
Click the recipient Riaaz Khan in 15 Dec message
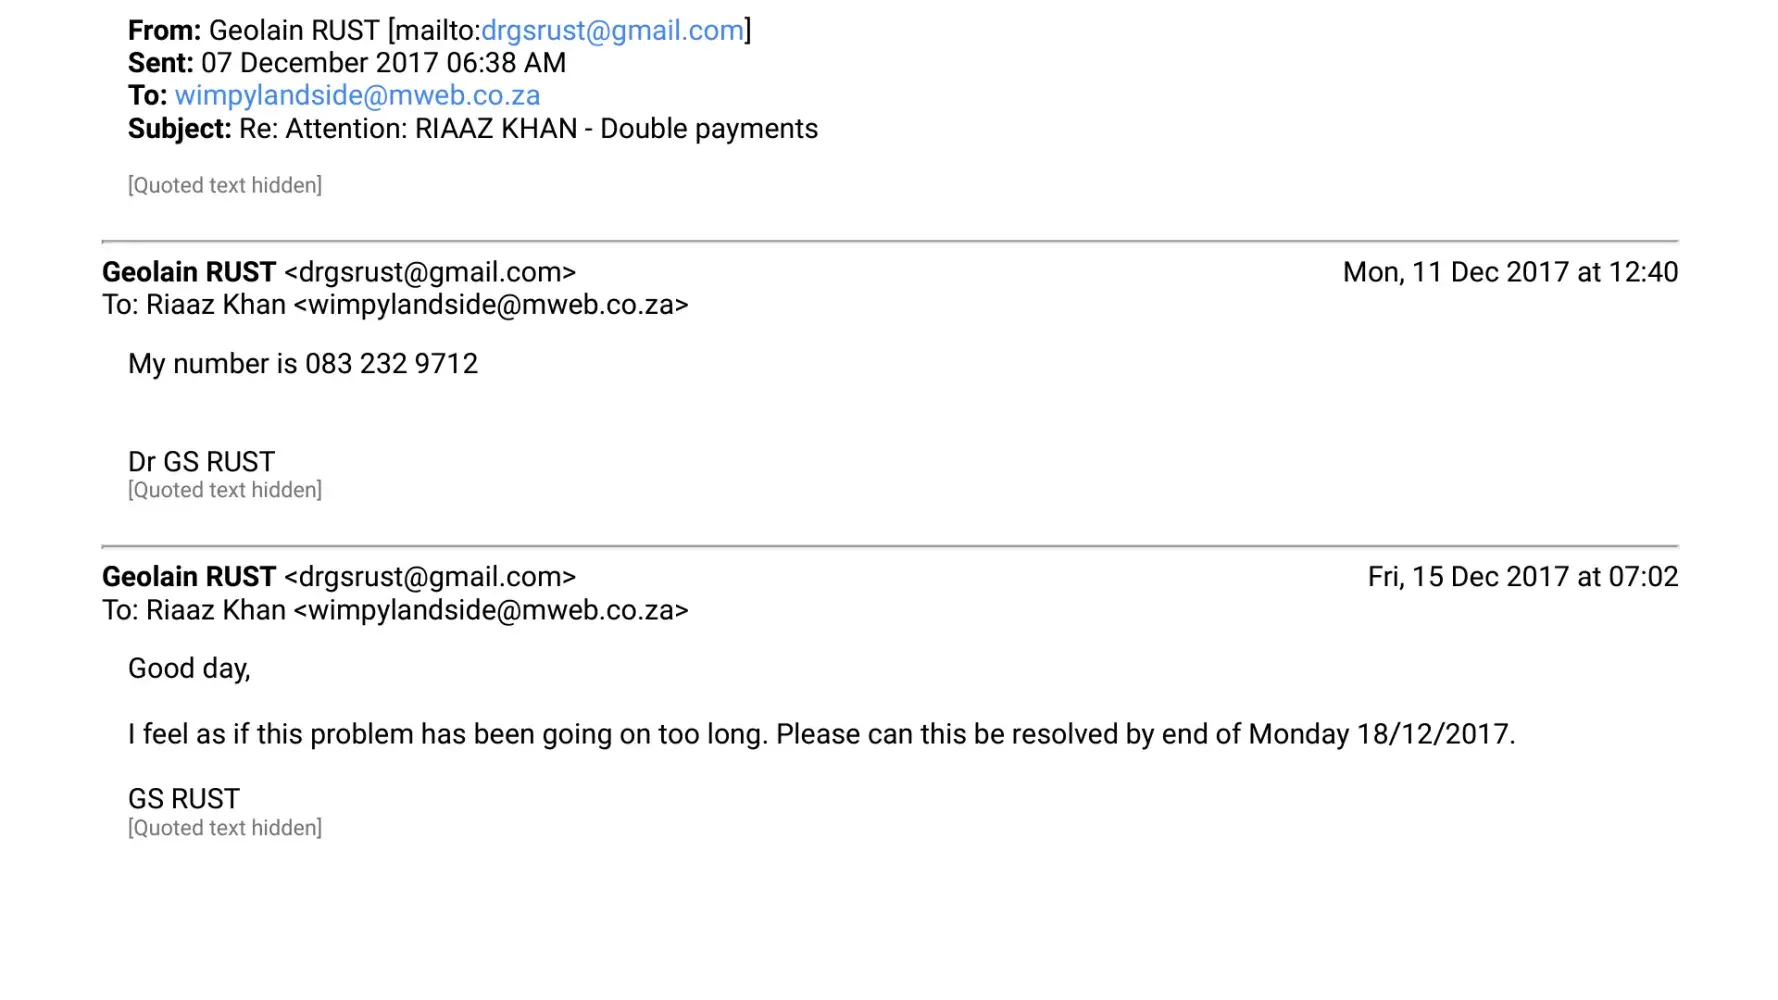coord(216,611)
